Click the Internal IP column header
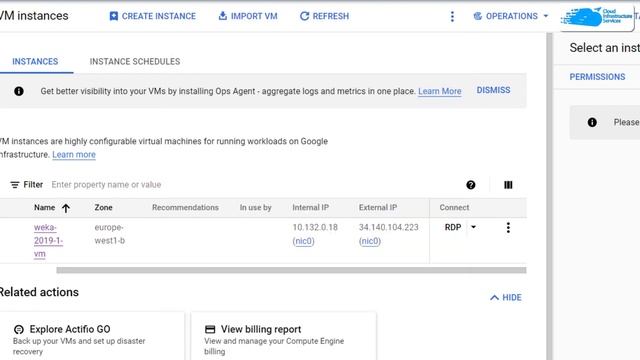This screenshot has width=640, height=360. tap(311, 207)
